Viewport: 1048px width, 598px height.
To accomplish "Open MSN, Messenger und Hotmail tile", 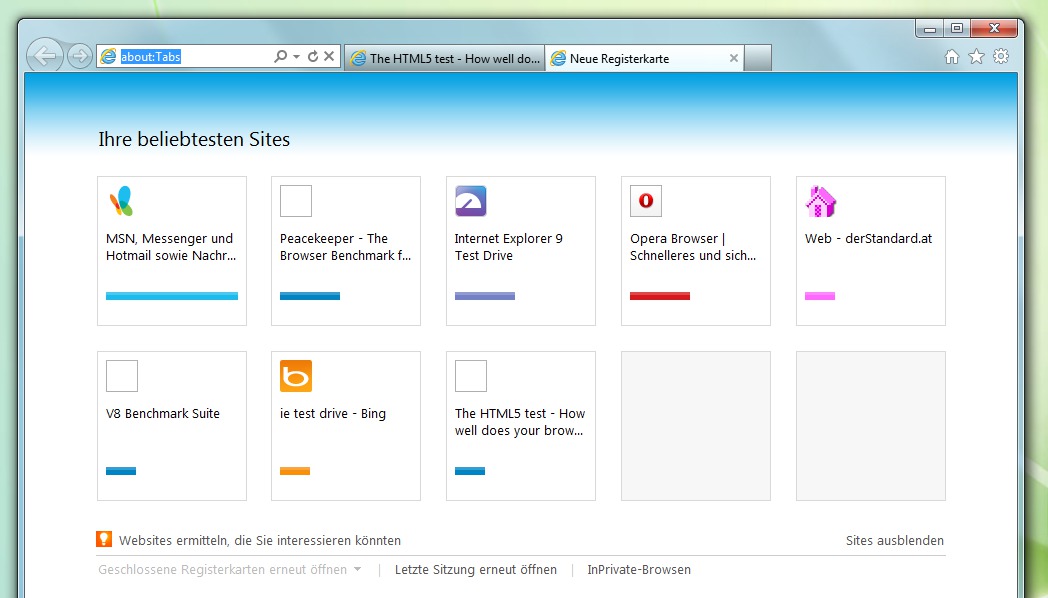I will 172,251.
